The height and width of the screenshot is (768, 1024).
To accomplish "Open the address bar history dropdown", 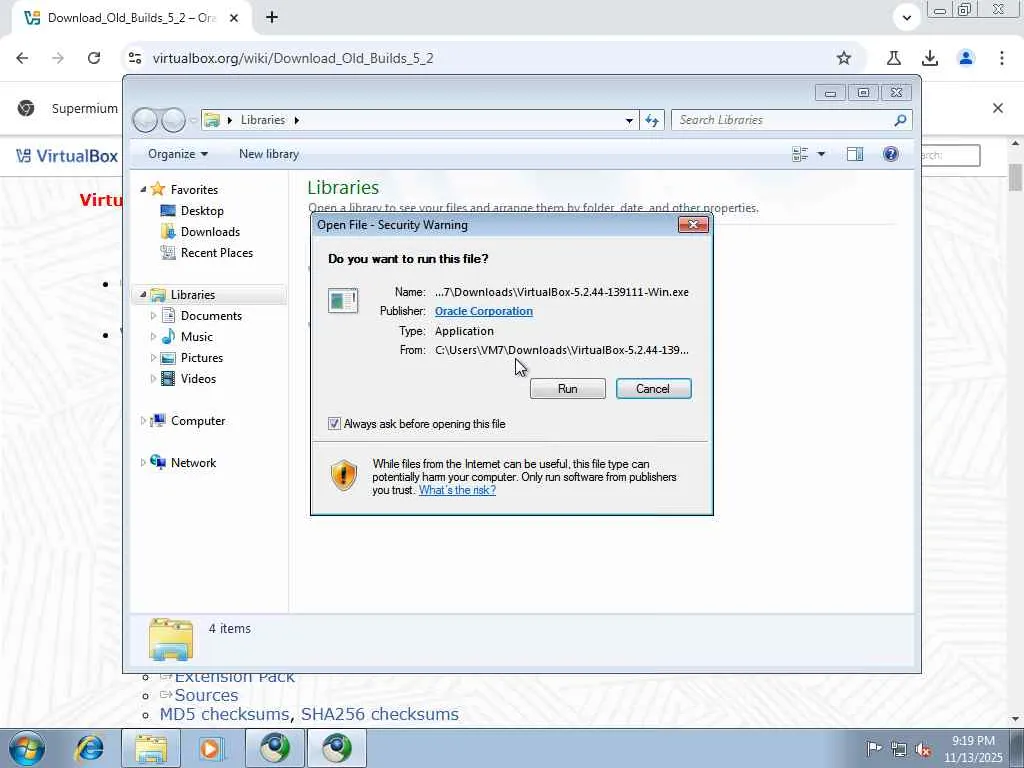I will [x=629, y=120].
